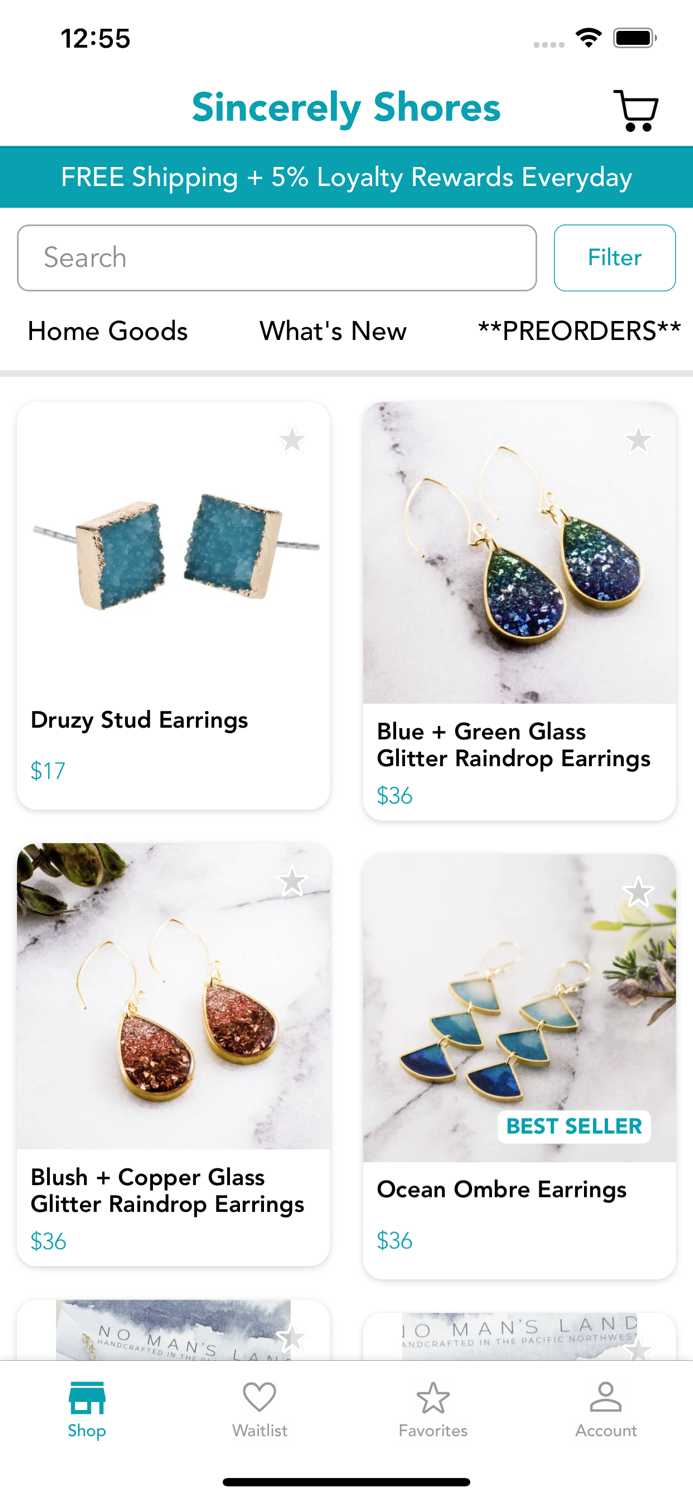Click the Filter button

[x=615, y=258]
